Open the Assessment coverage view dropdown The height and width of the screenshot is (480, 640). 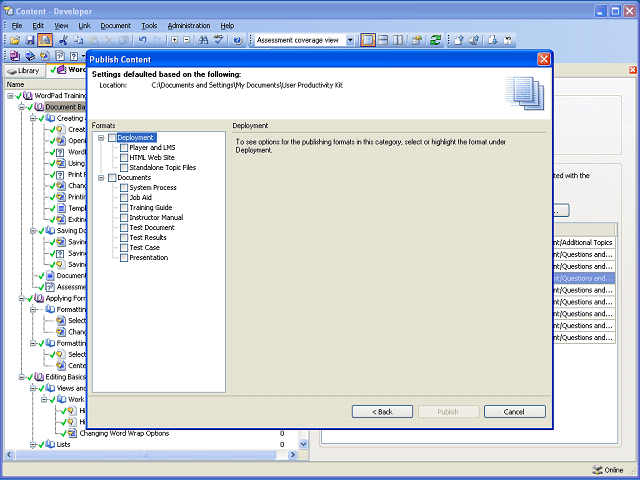click(x=350, y=40)
